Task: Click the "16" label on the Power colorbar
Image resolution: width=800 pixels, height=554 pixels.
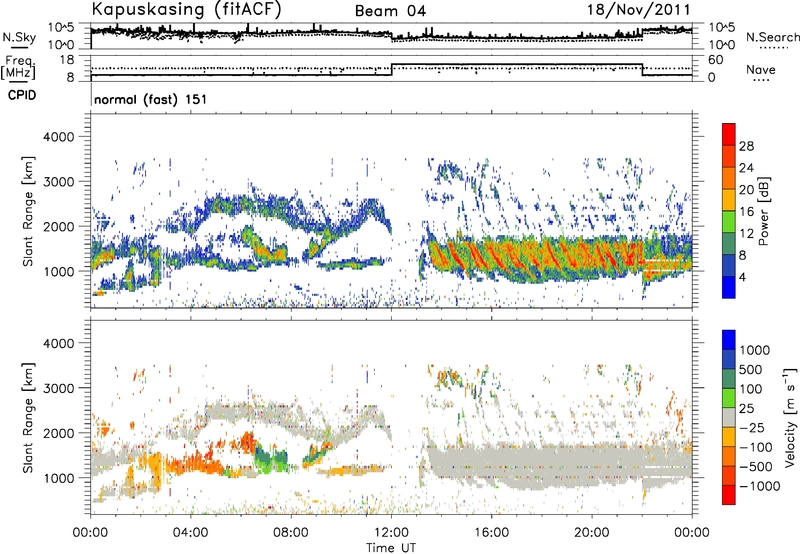Action: (746, 212)
